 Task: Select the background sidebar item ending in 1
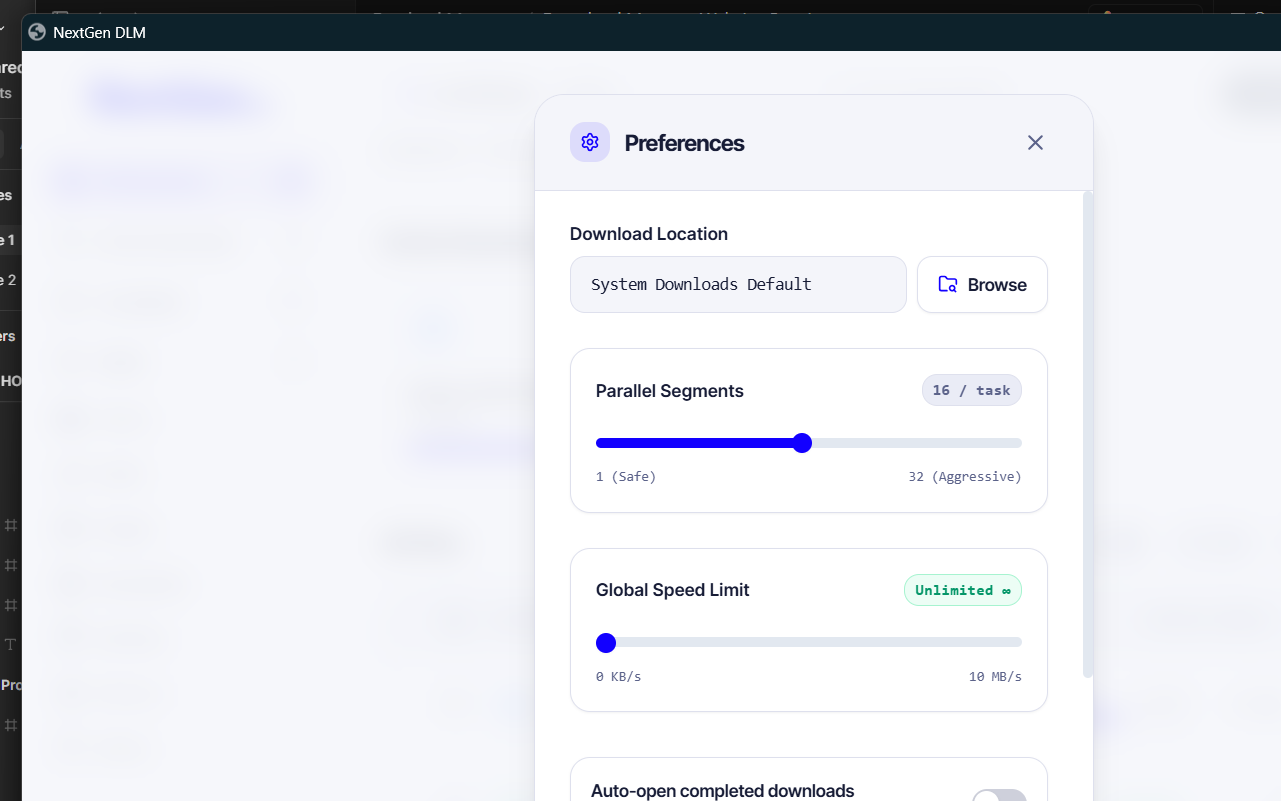(8, 240)
